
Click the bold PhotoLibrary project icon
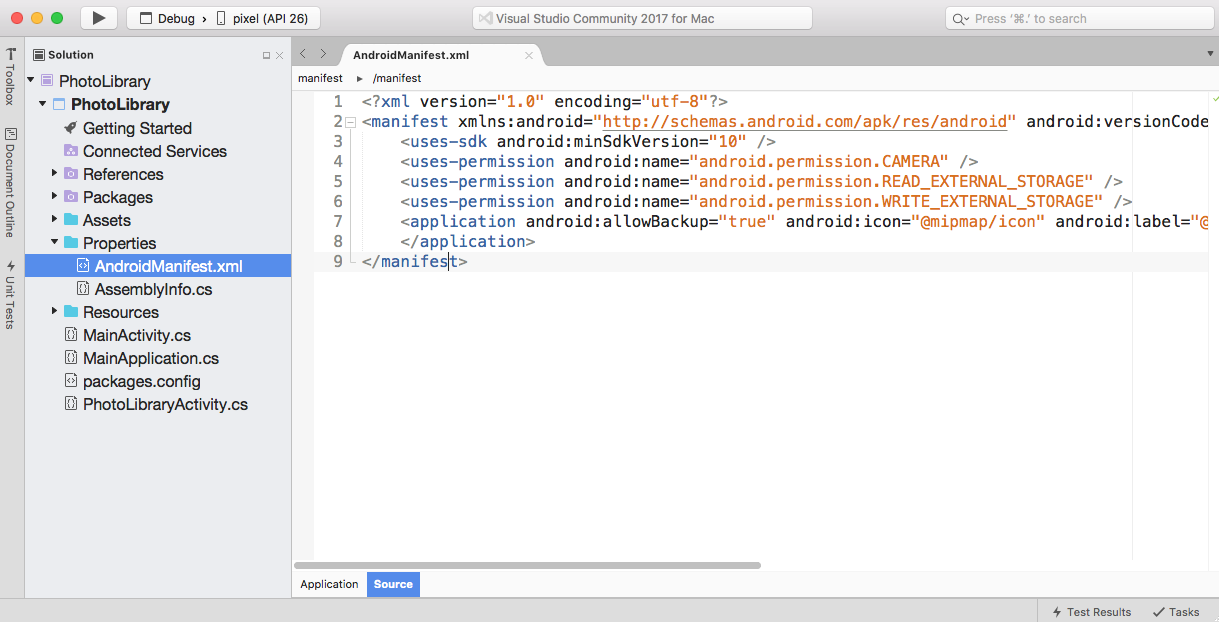(x=59, y=104)
